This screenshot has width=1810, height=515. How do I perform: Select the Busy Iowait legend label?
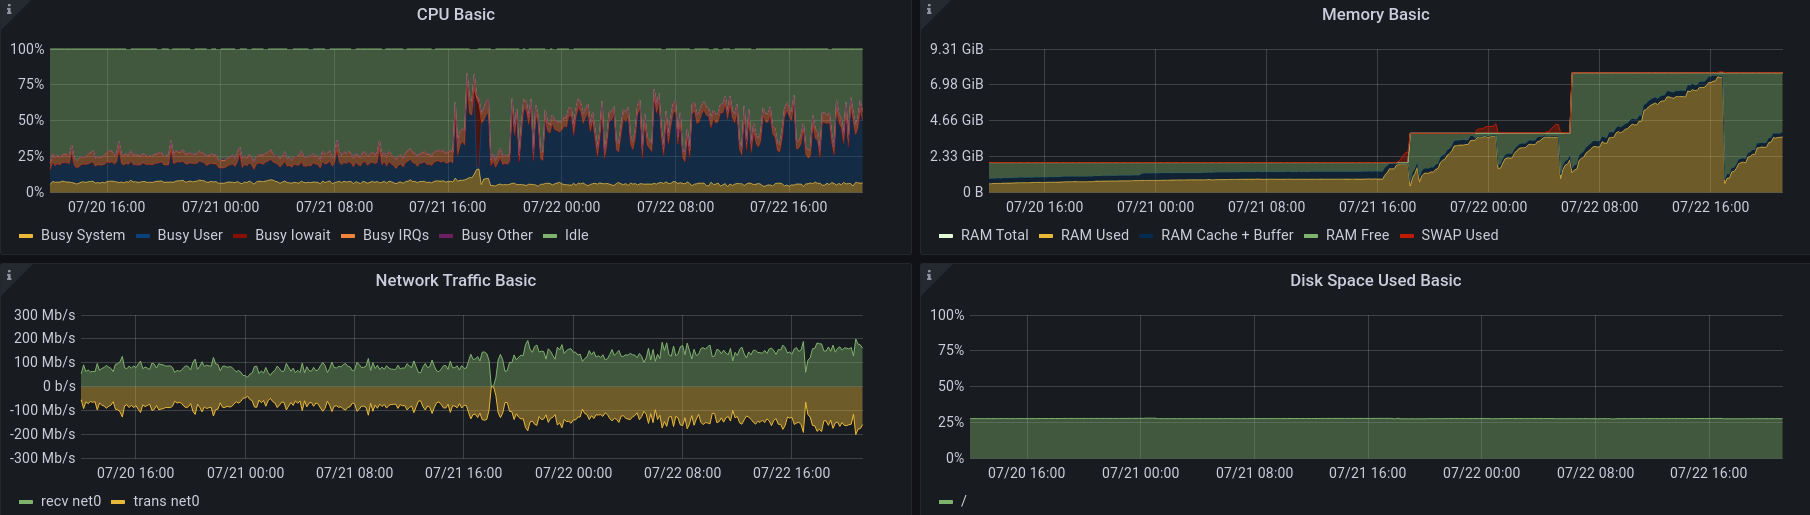[292, 235]
